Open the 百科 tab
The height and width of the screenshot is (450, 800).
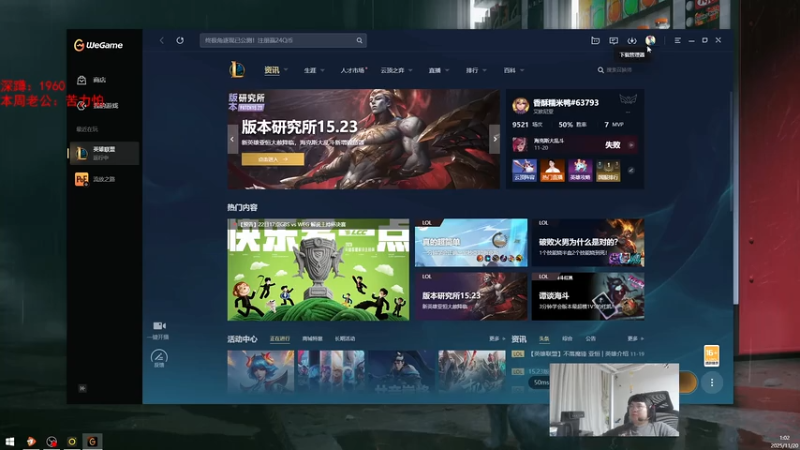point(509,70)
